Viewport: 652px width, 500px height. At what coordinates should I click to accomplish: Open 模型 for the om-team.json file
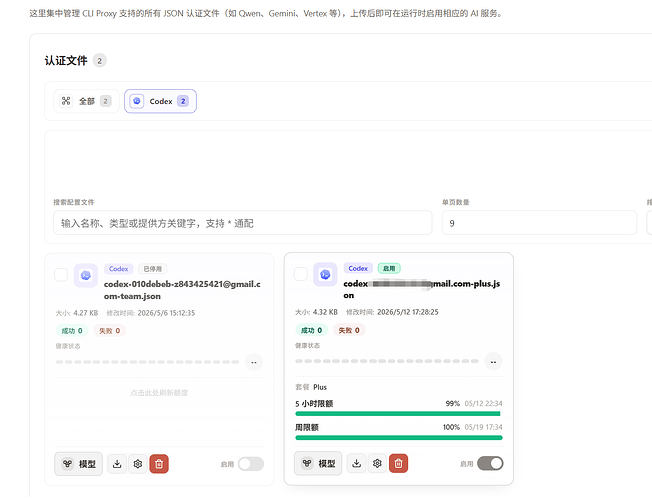(x=79, y=464)
